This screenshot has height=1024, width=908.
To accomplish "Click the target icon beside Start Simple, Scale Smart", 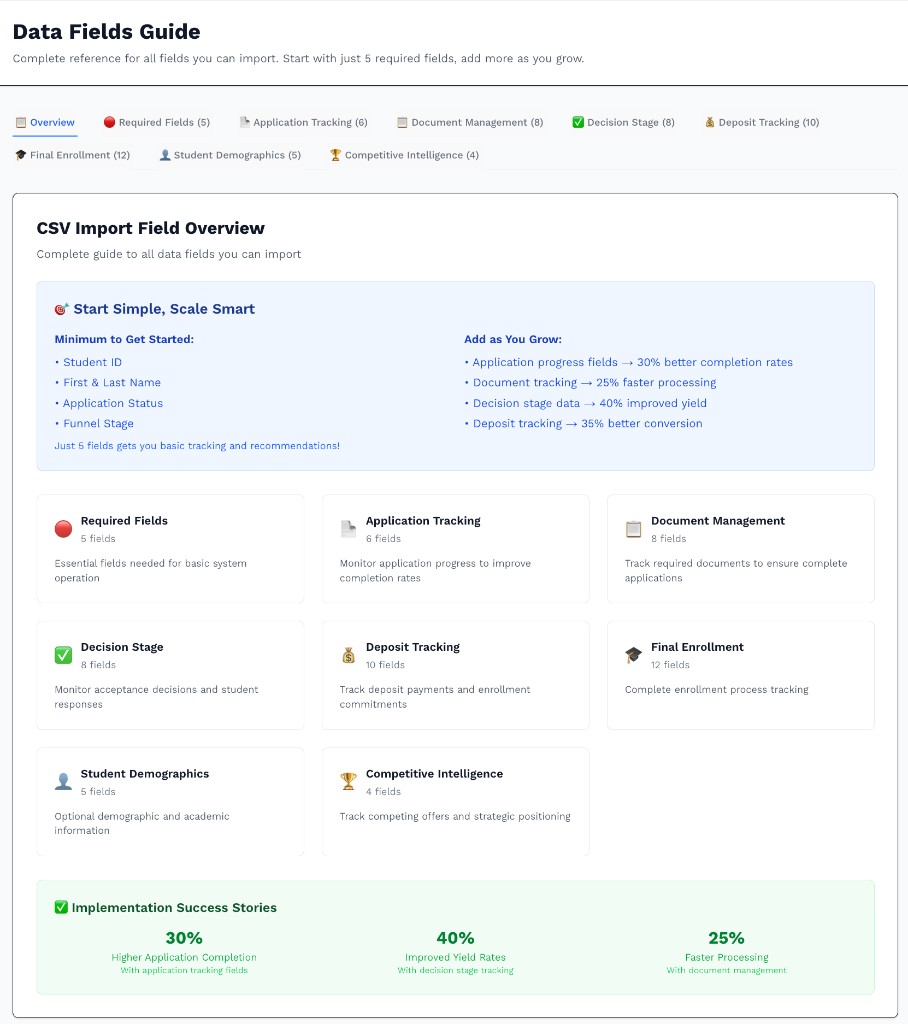I will [61, 309].
